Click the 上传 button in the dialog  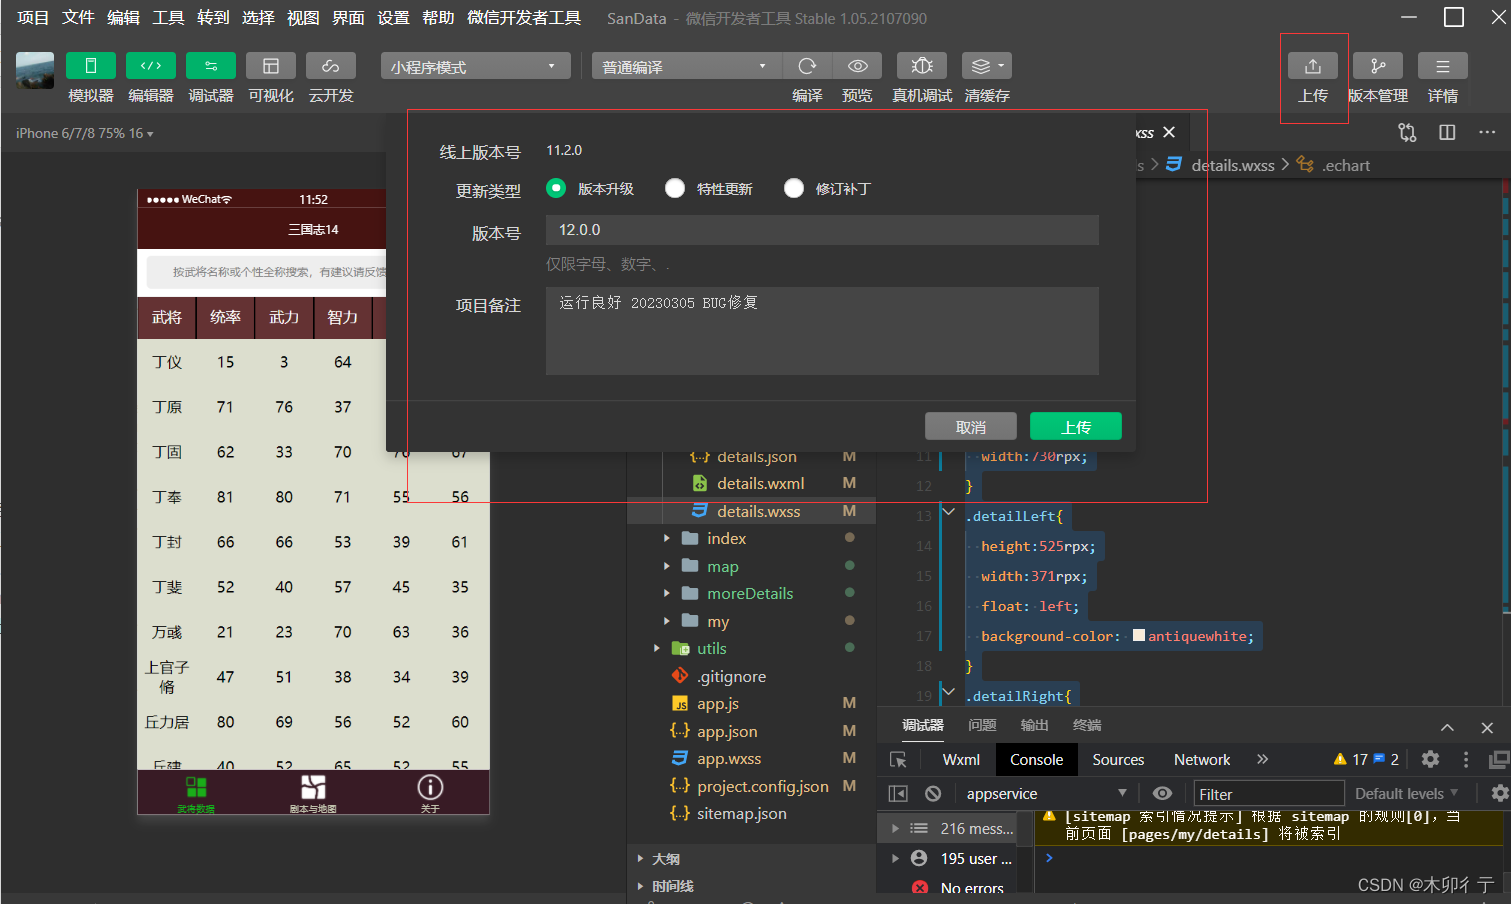coord(1076,426)
